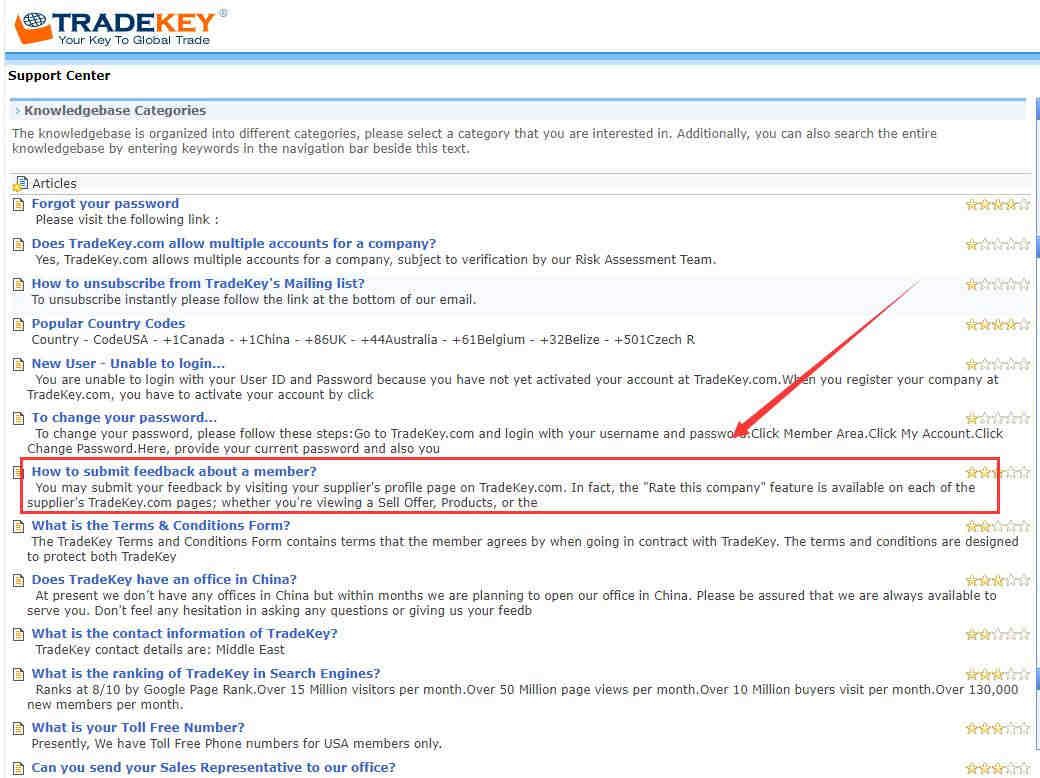1040x778 pixels.
Task: Click document icon beside New User login article
Action: click(x=19, y=364)
